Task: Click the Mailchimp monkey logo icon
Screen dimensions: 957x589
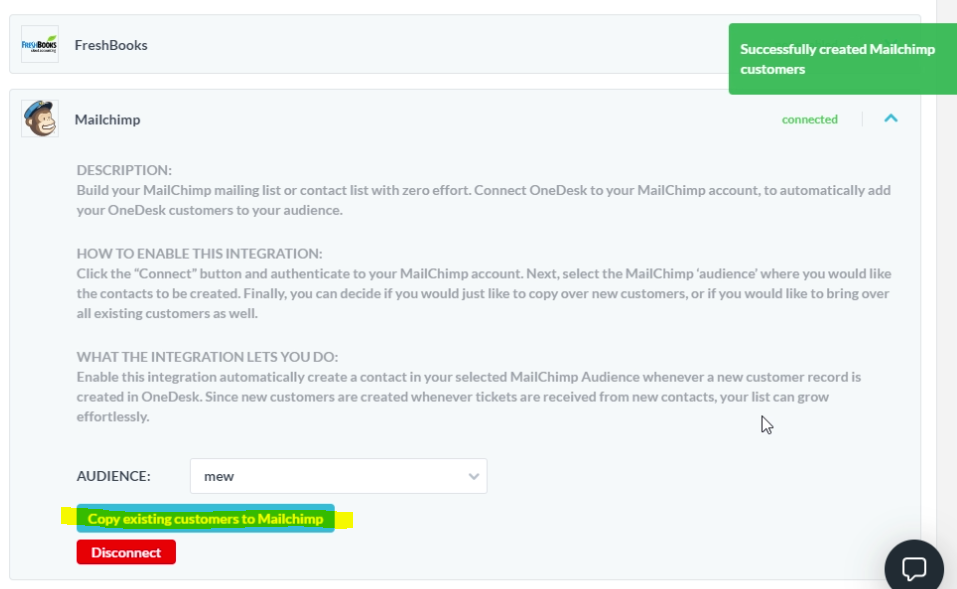Action: click(40, 118)
